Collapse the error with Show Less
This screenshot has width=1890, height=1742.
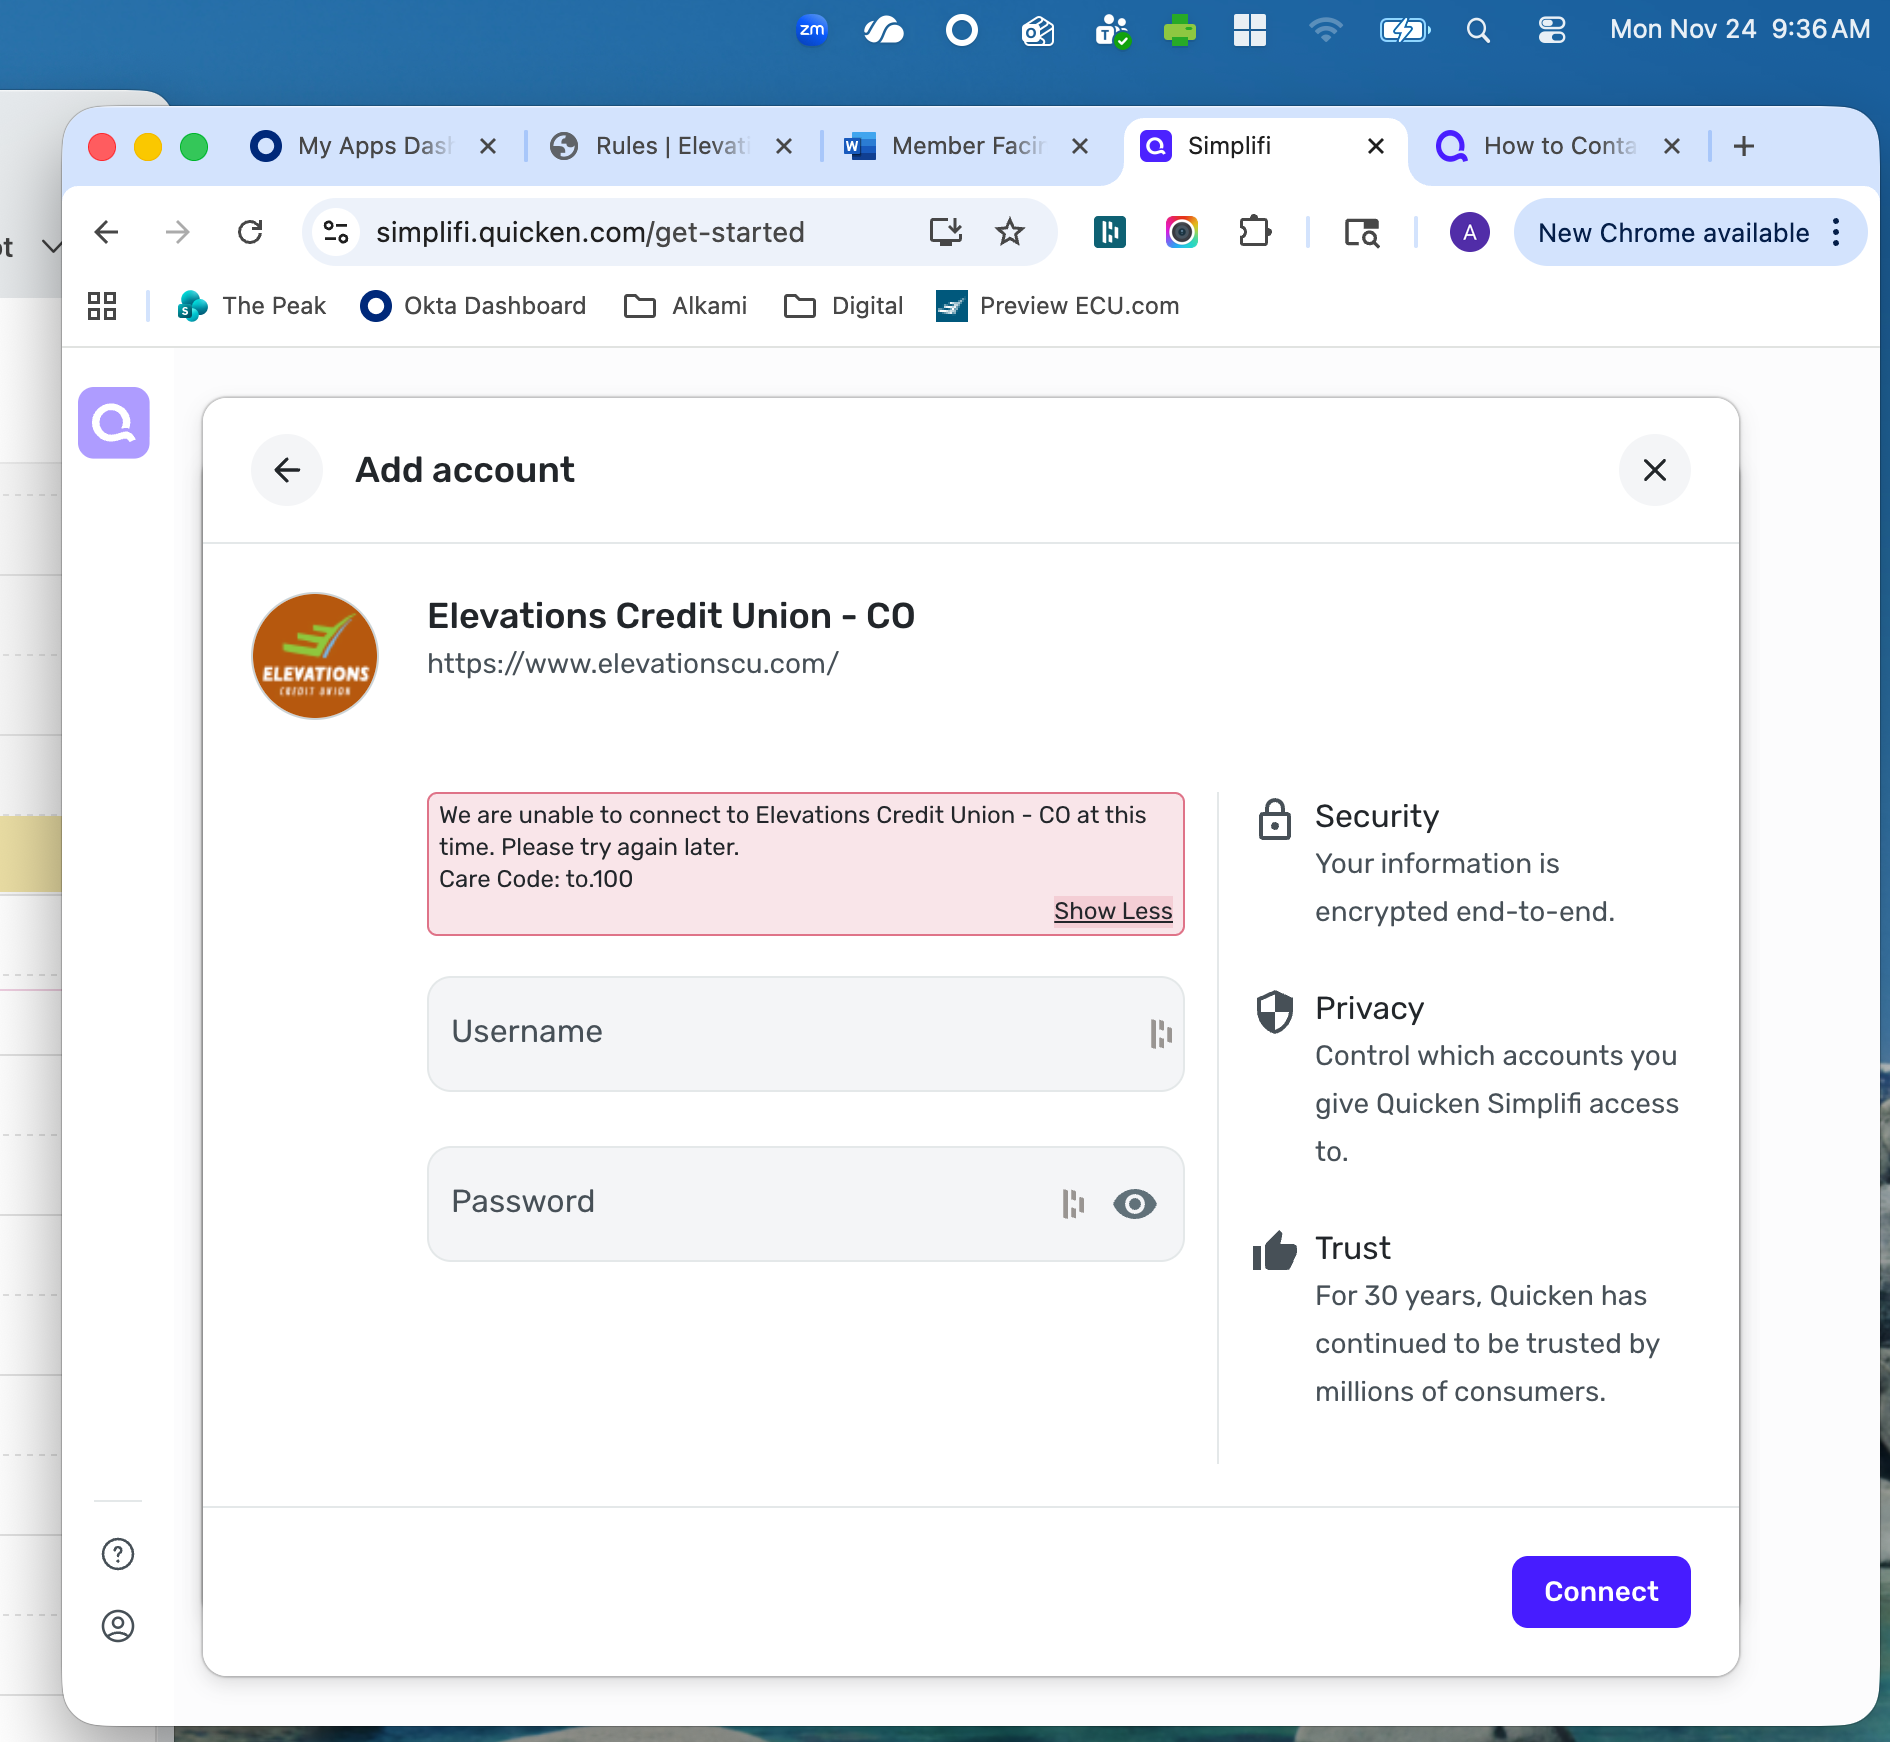coord(1113,911)
